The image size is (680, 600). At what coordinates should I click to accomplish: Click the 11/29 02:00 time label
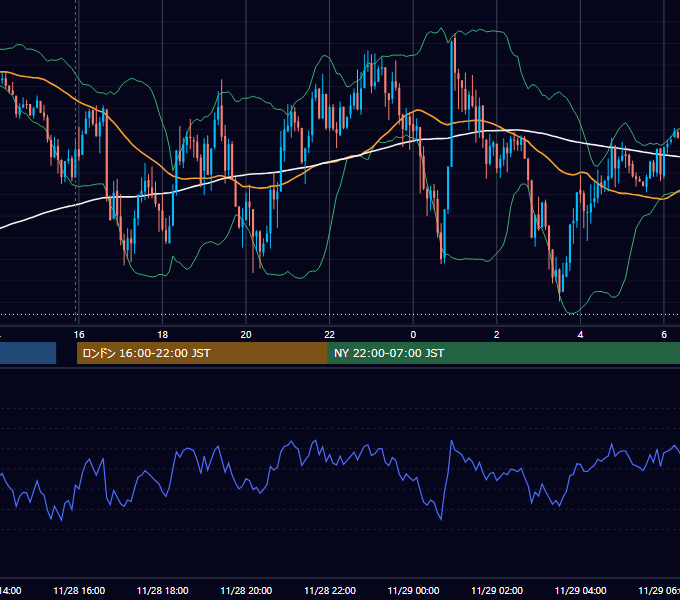(497, 590)
